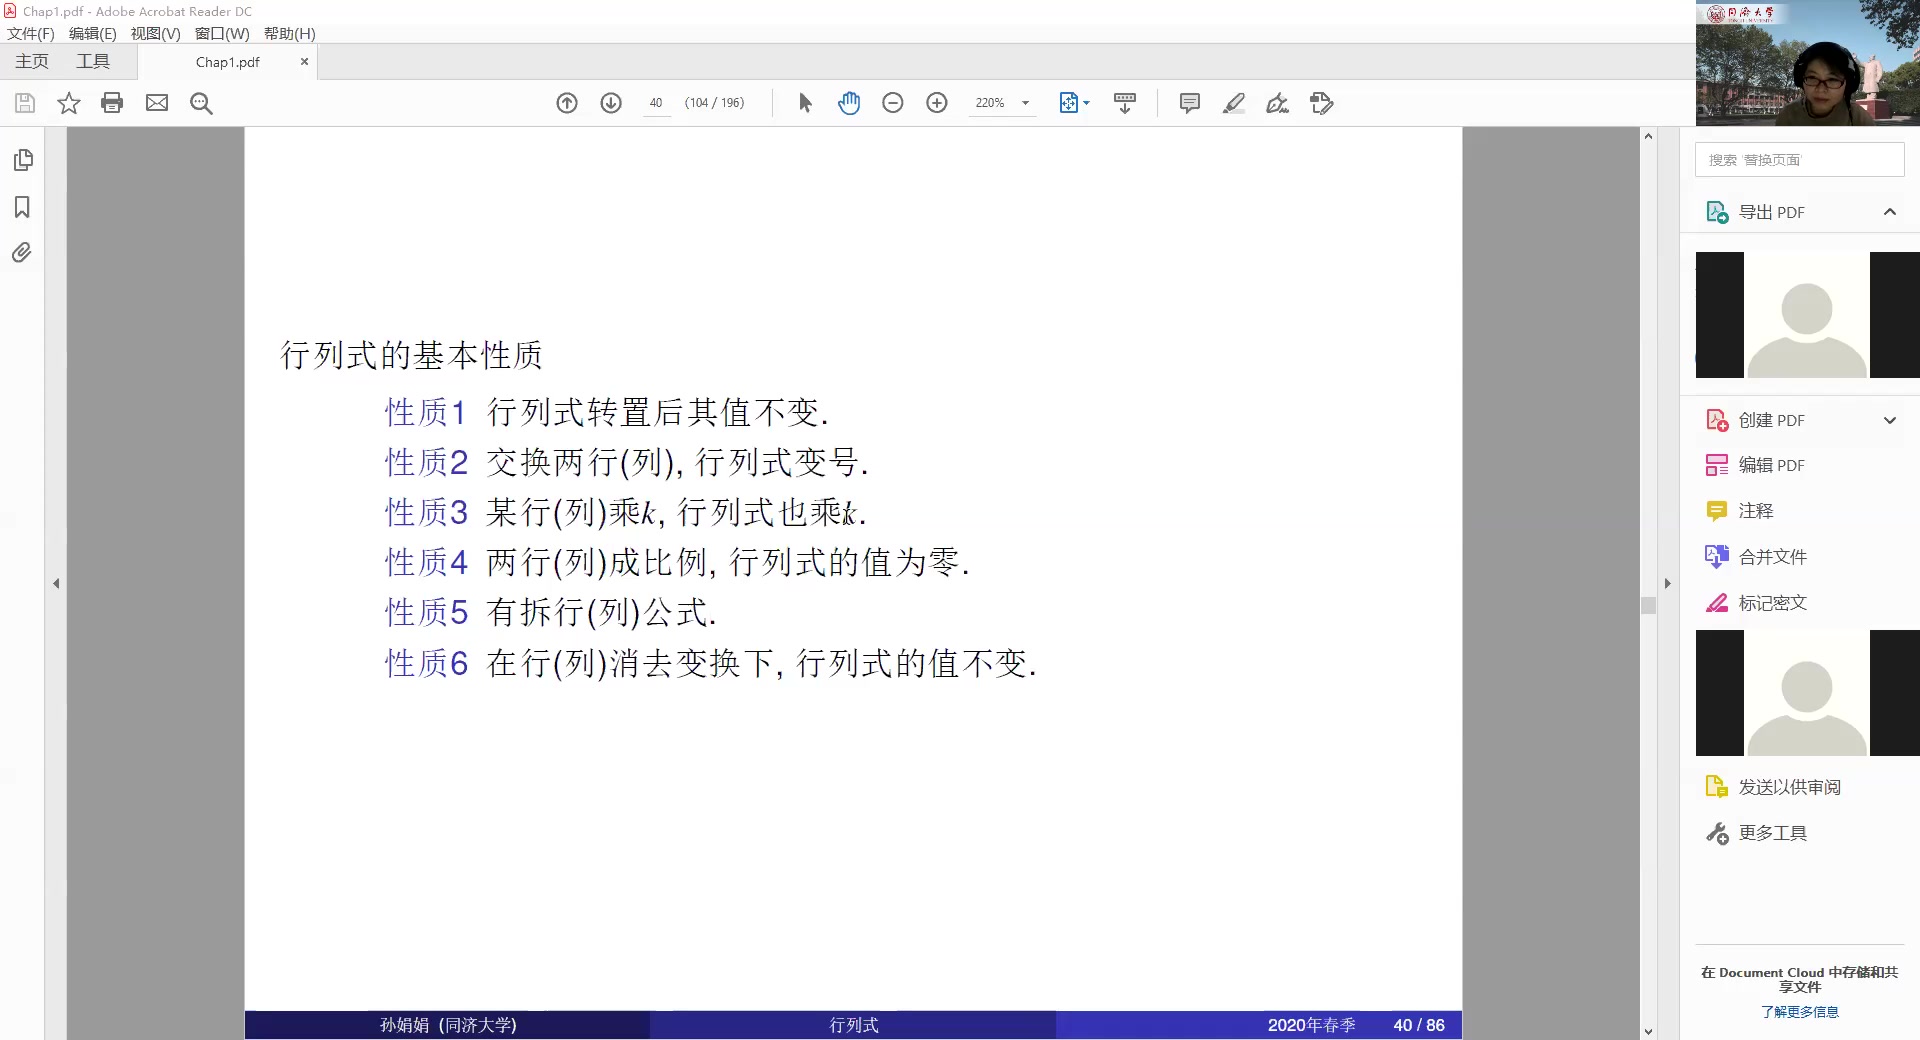Viewport: 1920px width, 1040px height.
Task: Click the share stamp icon
Action: pyautogui.click(x=1322, y=103)
